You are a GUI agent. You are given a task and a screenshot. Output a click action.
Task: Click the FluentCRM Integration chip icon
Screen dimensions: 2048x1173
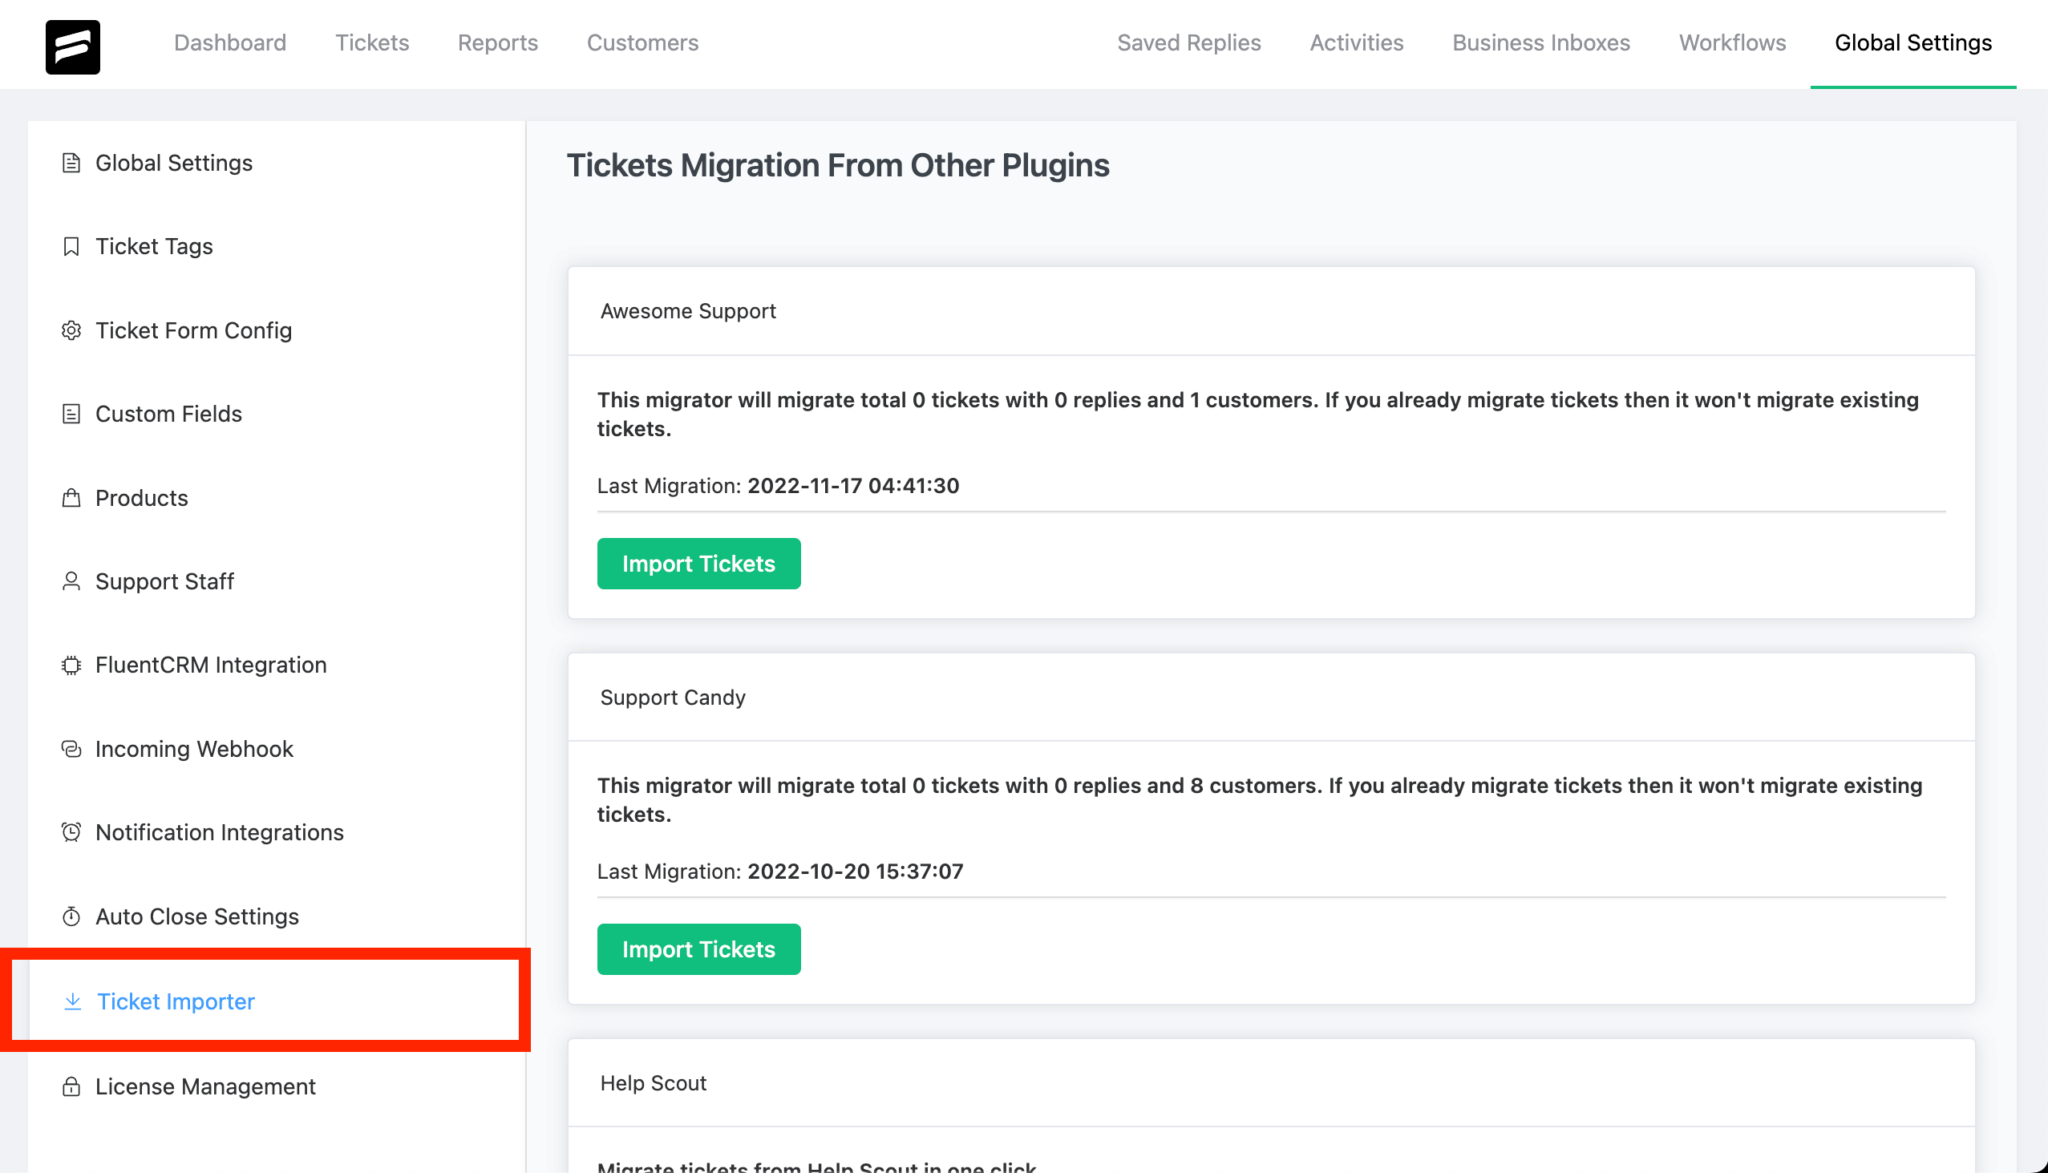(71, 665)
